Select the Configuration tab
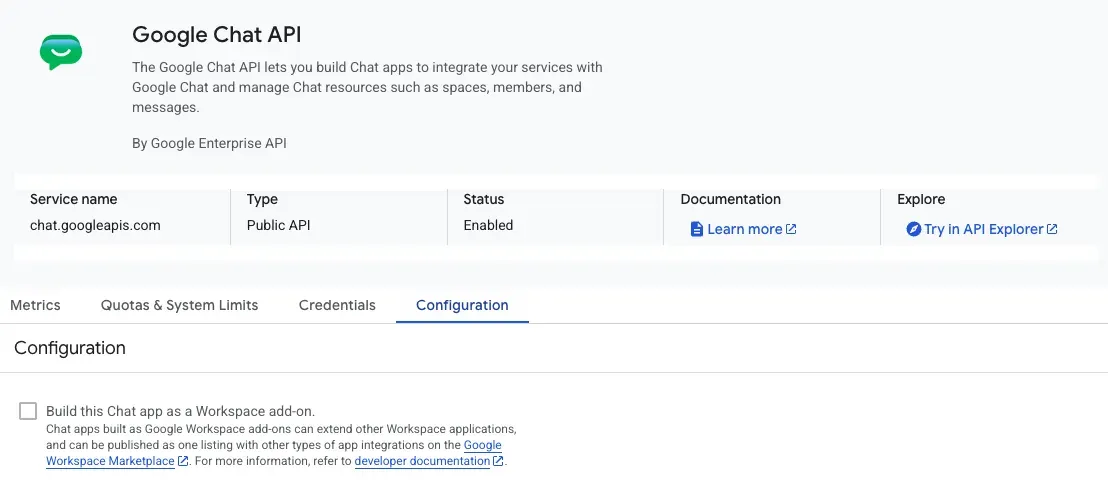Screen dimensions: 1108x490 (462, 305)
